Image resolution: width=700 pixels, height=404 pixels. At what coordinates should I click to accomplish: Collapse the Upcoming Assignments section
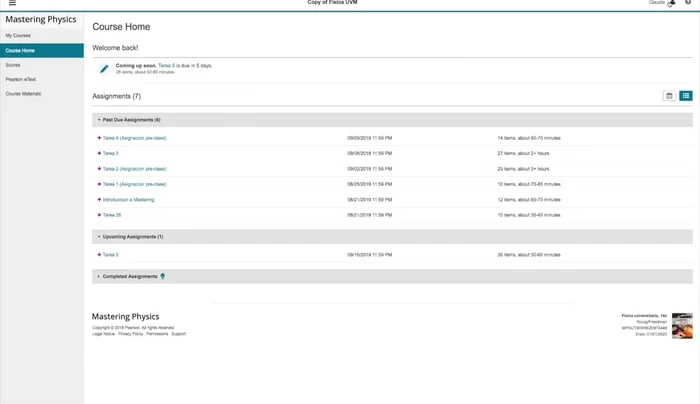tap(98, 237)
